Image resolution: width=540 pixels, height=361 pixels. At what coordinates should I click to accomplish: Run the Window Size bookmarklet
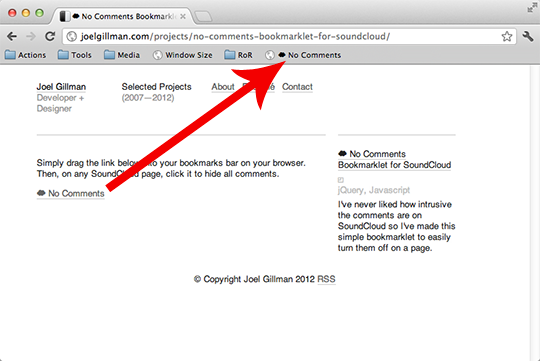pos(183,55)
